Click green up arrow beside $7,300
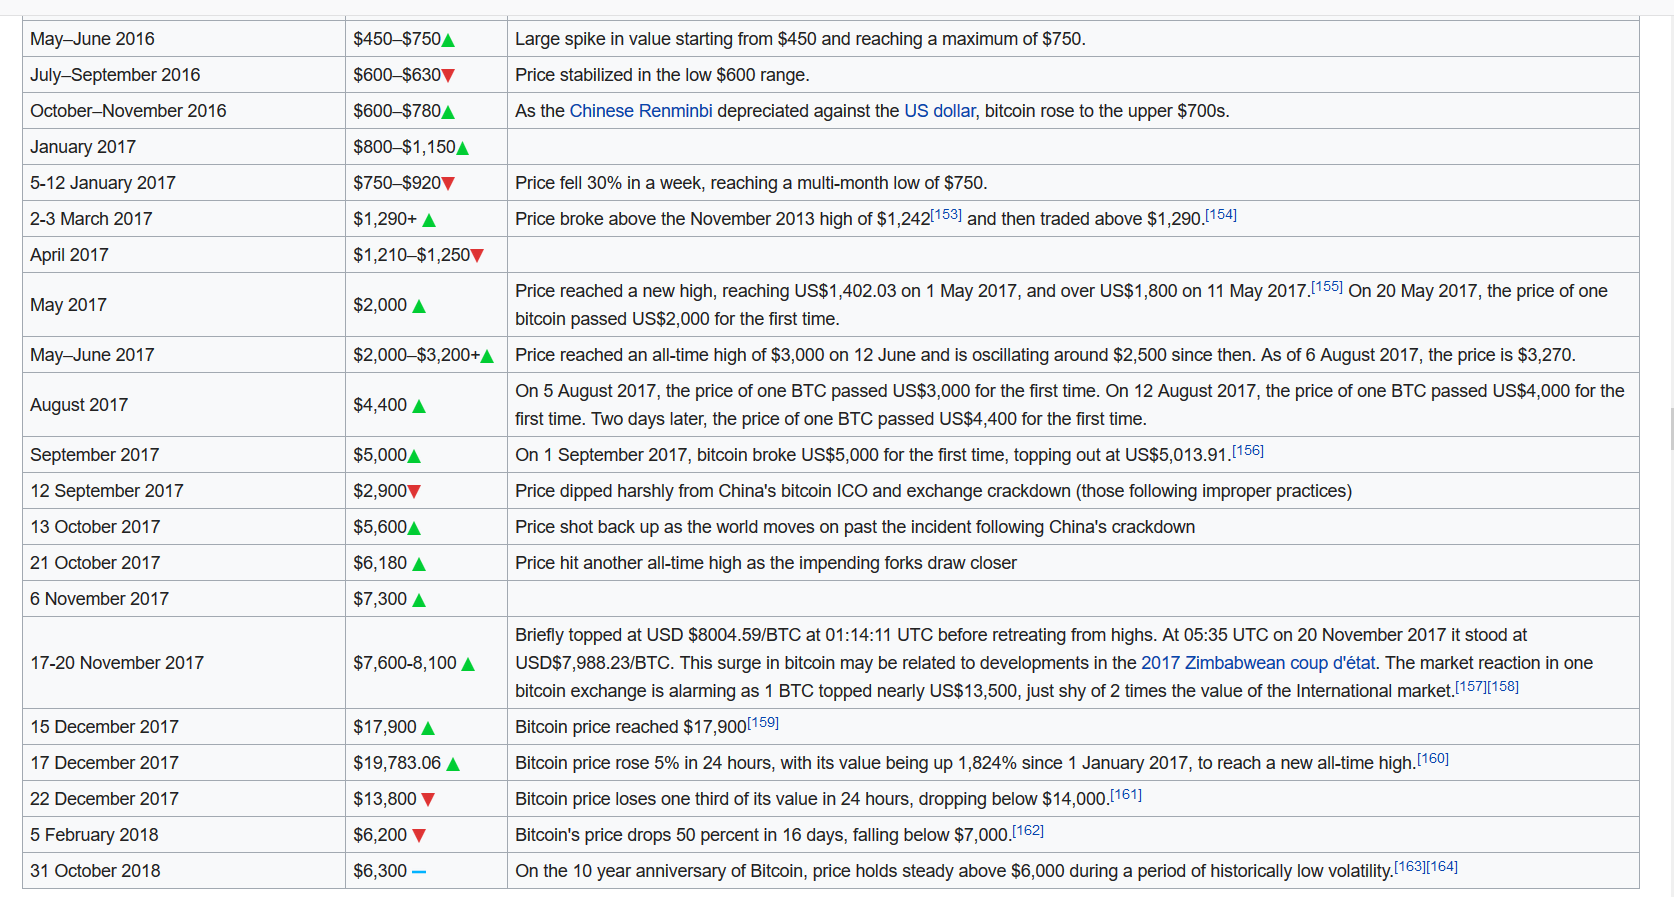The width and height of the screenshot is (1674, 897). point(419,600)
